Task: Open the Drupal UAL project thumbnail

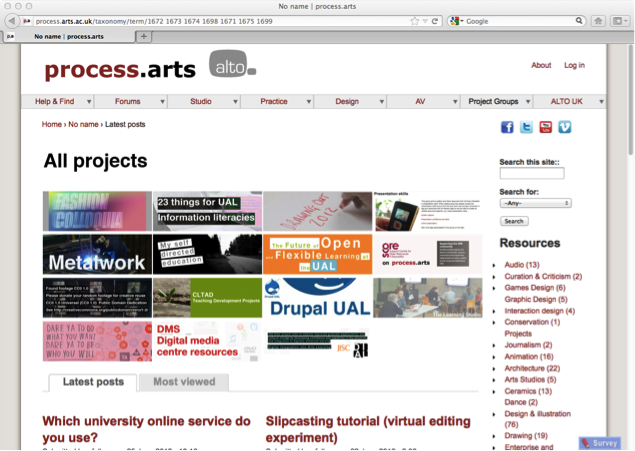Action: click(x=318, y=298)
